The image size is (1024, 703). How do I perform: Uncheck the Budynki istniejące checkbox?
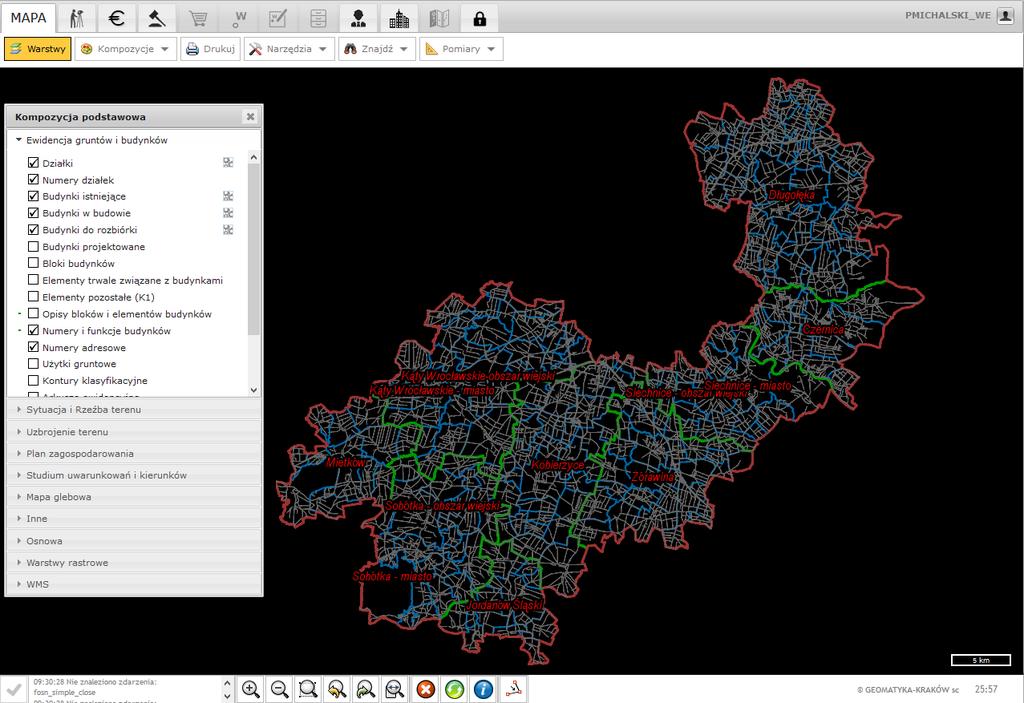click(33, 196)
